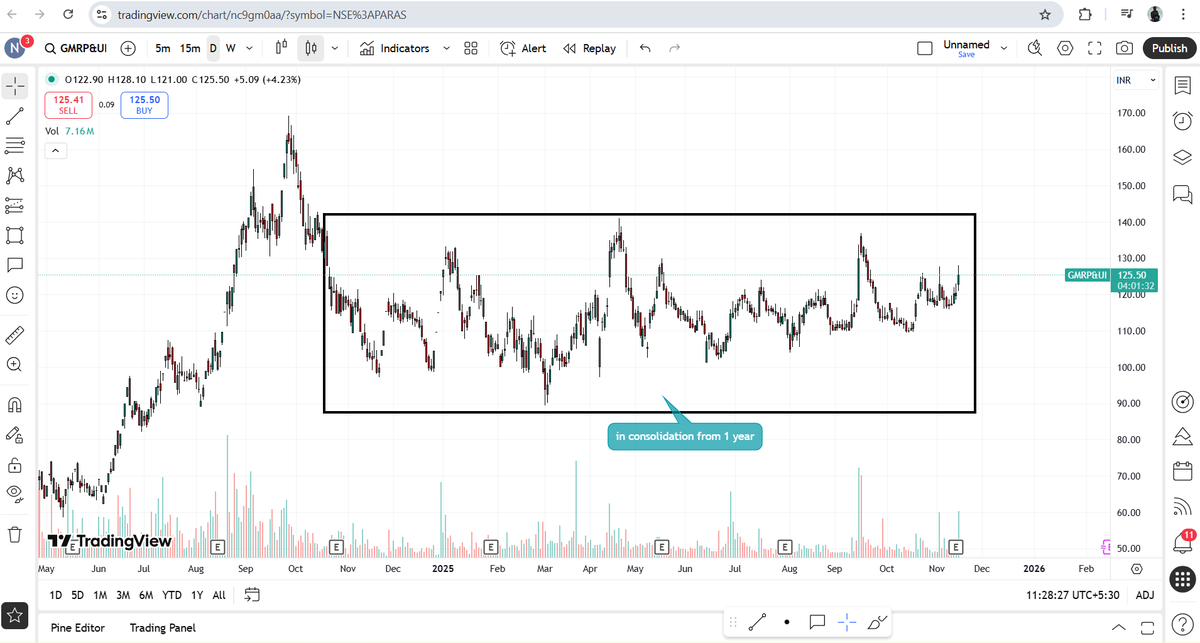
Task: Select the ruler measure tool
Action: point(15,334)
